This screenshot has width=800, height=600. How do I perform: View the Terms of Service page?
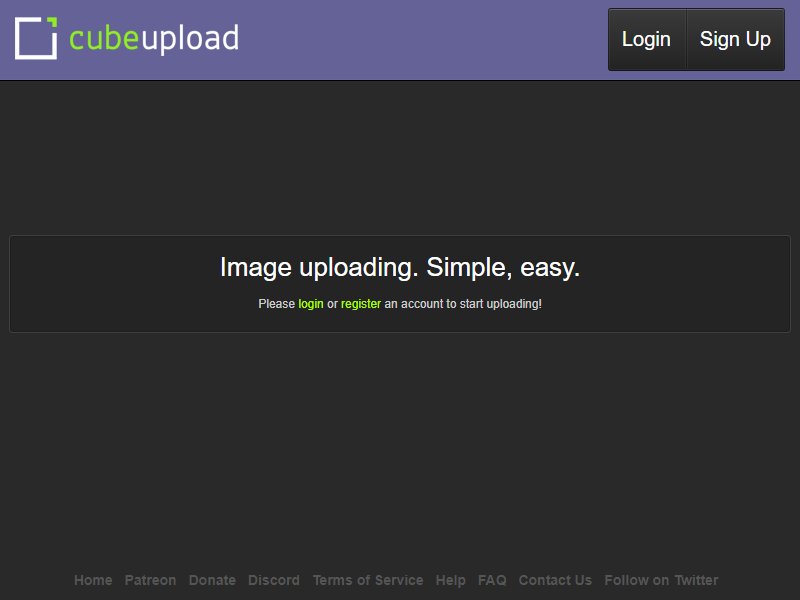pyautogui.click(x=368, y=580)
